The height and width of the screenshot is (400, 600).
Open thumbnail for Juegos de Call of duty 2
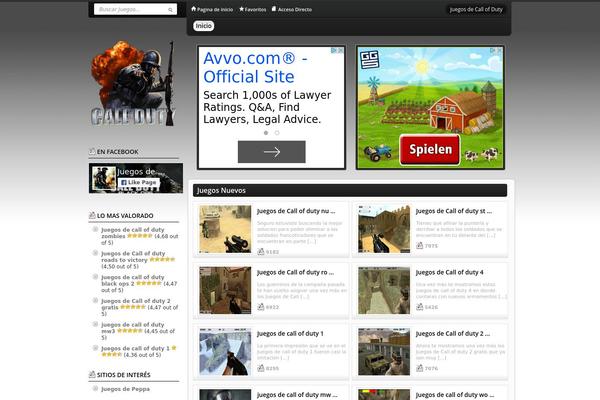point(384,351)
